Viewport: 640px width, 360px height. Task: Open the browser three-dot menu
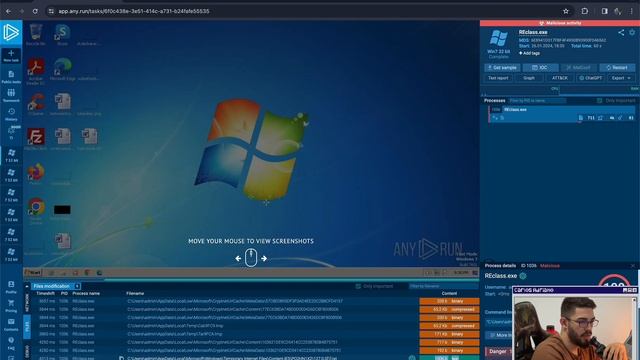pyautogui.click(x=632, y=11)
